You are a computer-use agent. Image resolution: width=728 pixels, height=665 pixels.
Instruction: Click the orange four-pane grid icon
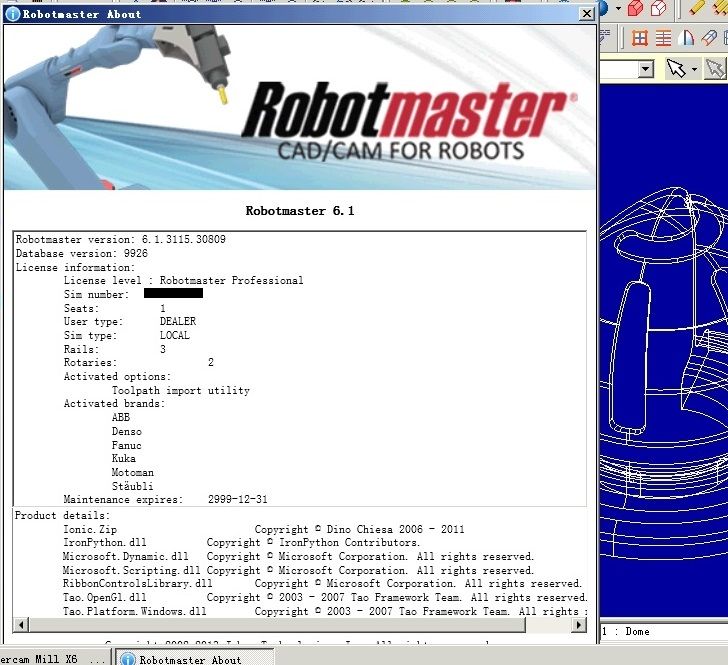(640, 38)
